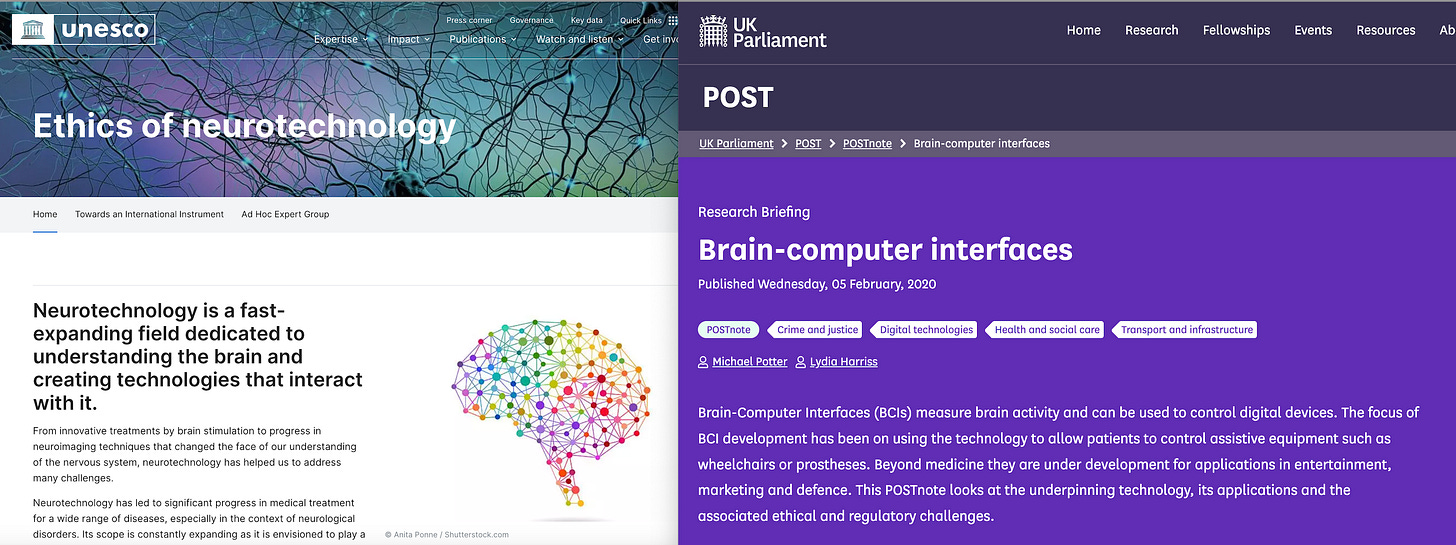Open the Key data link
This screenshot has width=1456, height=545.
(x=587, y=20)
